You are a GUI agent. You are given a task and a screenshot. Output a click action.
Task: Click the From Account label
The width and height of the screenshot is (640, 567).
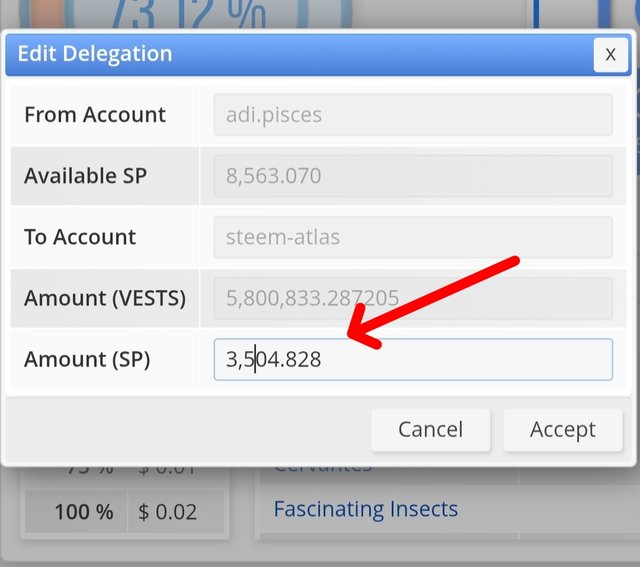[95, 115]
